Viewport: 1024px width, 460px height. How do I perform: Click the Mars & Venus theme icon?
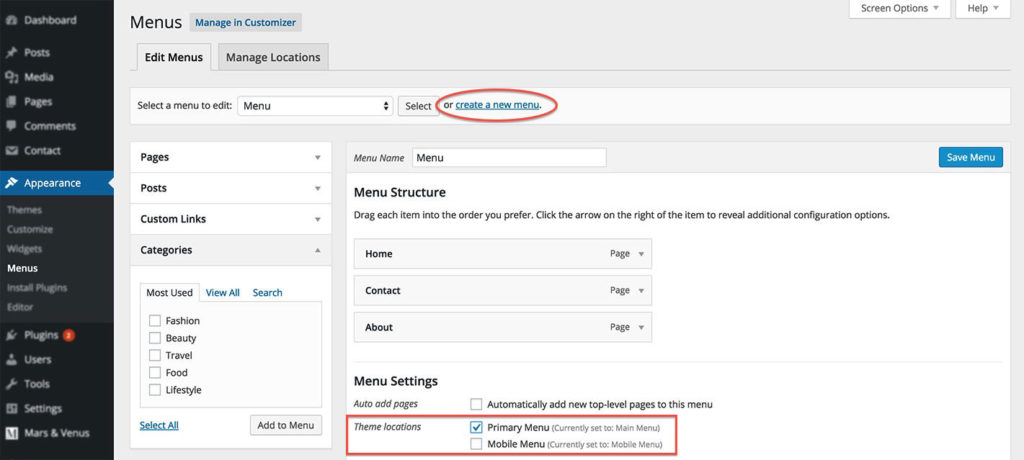coord(11,433)
